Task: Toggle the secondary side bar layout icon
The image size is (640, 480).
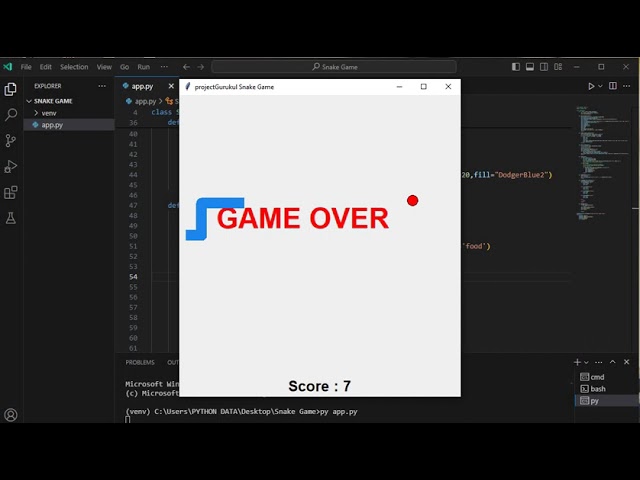Action: (544, 67)
